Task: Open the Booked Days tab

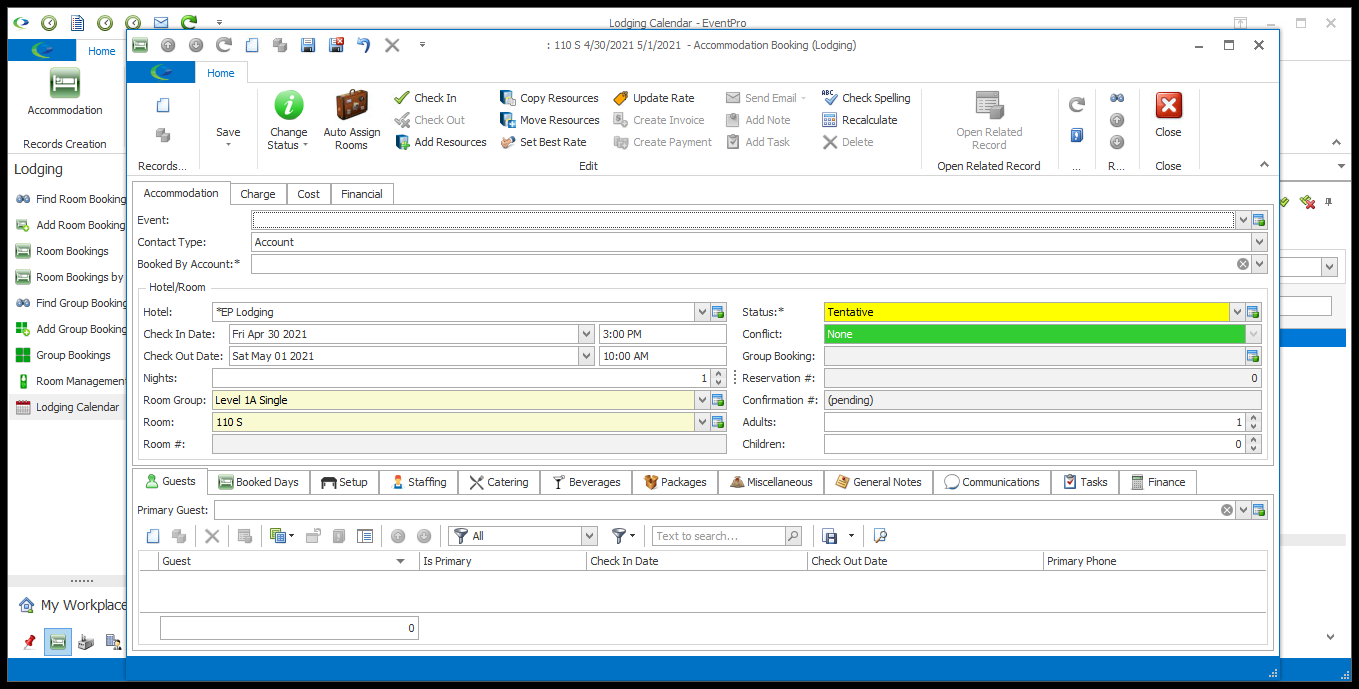Action: (258, 482)
